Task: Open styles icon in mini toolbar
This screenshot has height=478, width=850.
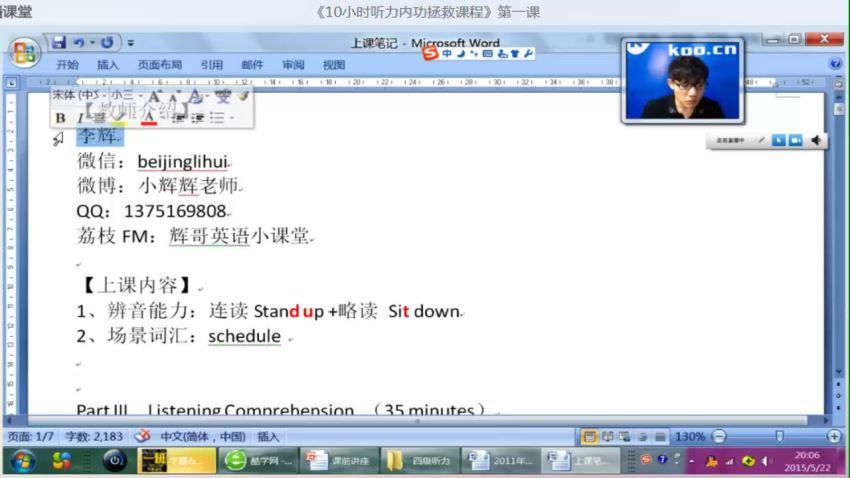Action: (x=196, y=96)
